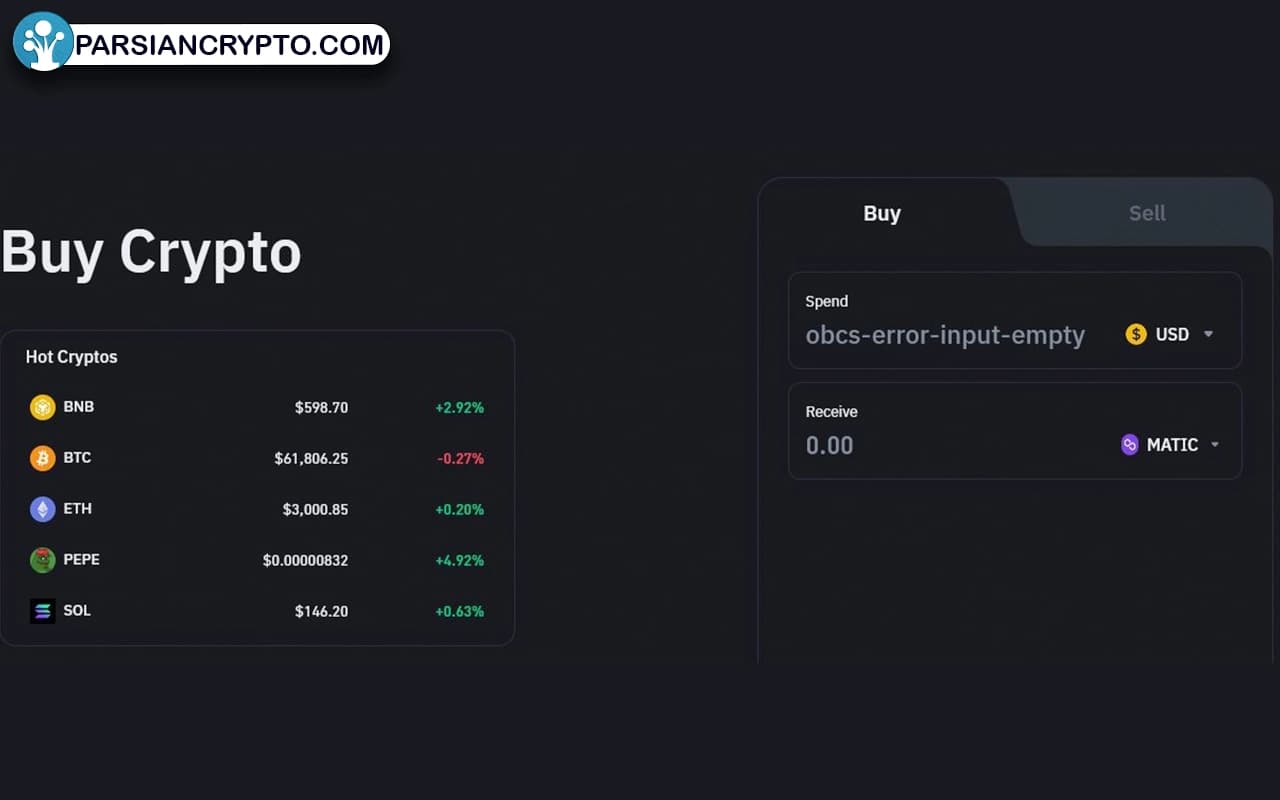Open the BTC price $61,806.25 entry
The height and width of the screenshot is (800, 1280).
click(x=311, y=459)
